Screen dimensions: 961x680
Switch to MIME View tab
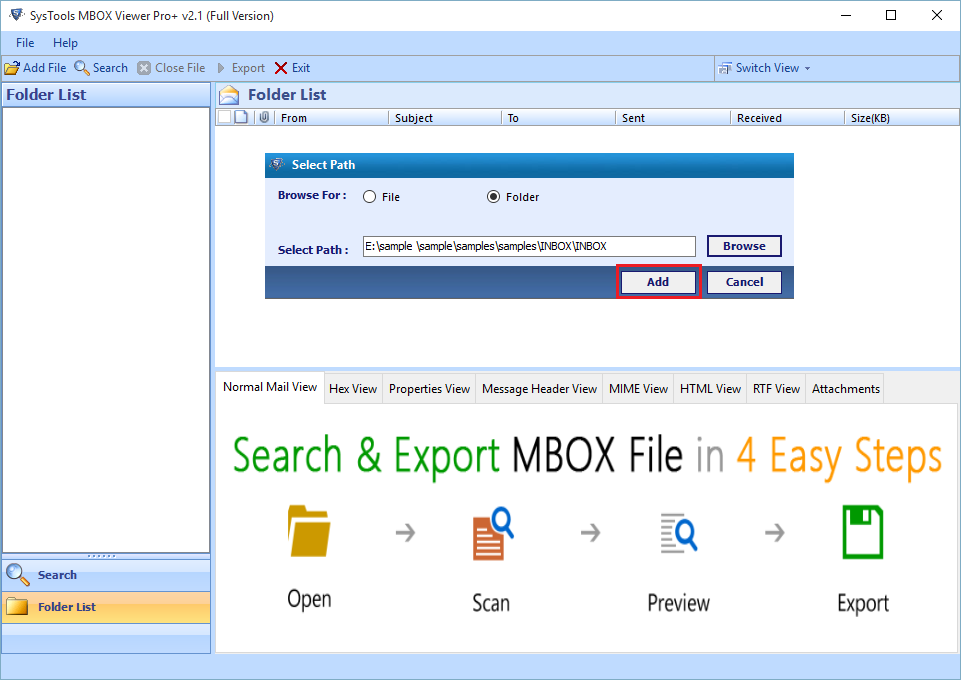[x=638, y=389]
